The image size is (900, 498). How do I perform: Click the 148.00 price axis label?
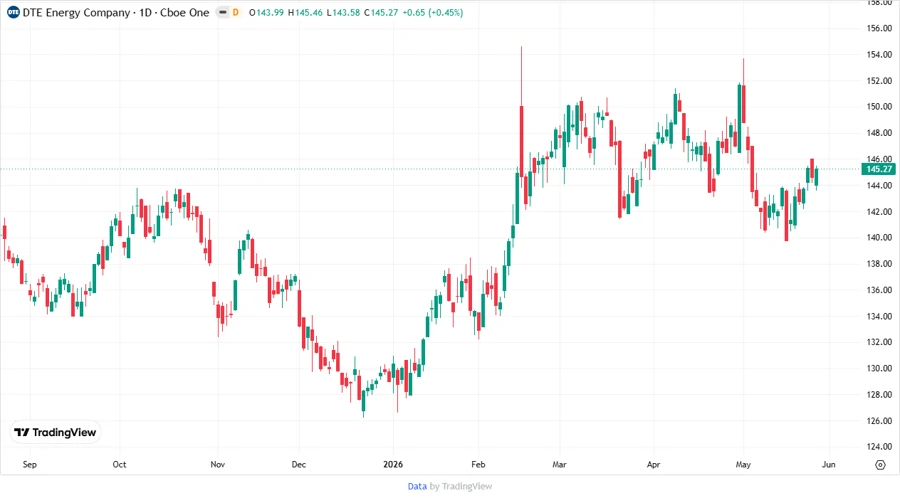pyautogui.click(x=879, y=133)
